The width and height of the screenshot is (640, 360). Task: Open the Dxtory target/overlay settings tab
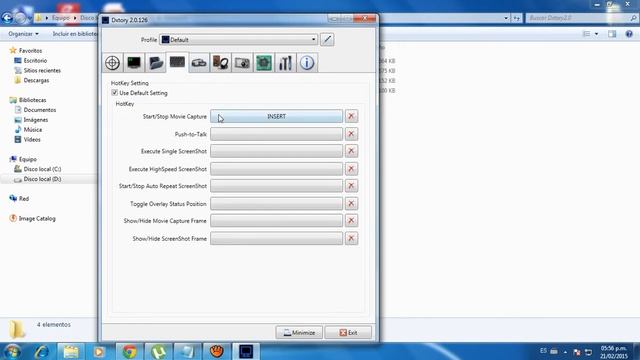click(113, 63)
